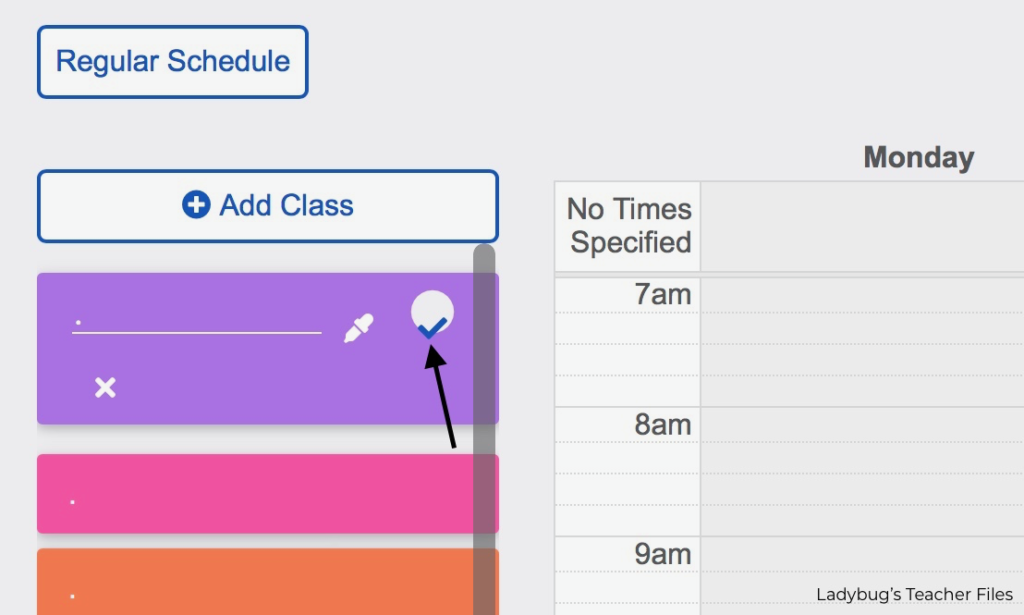1024x615 pixels.
Task: Select the orange class card
Action: pyautogui.click(x=255, y=582)
